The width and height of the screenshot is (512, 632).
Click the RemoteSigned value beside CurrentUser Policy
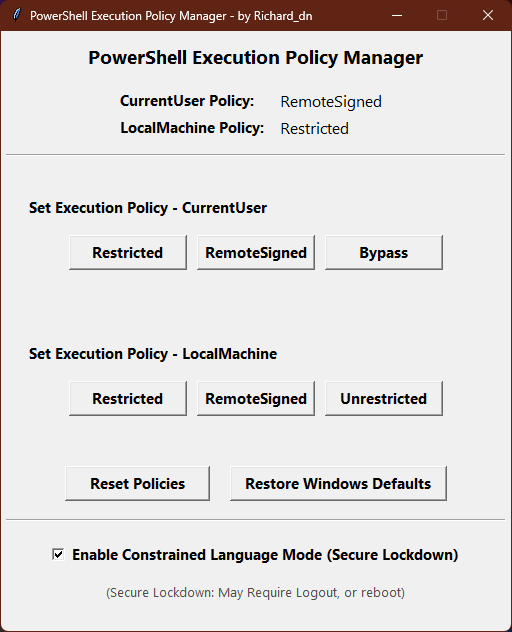(331, 102)
